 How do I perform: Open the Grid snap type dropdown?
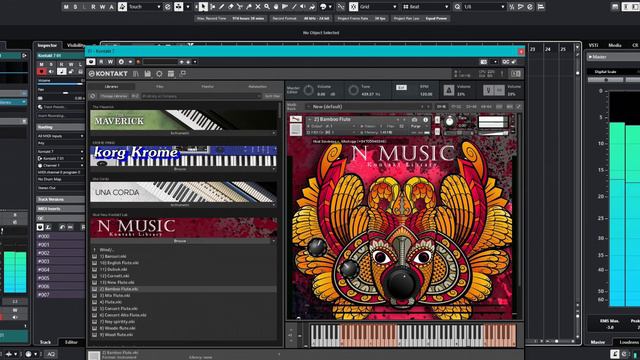pos(378,7)
